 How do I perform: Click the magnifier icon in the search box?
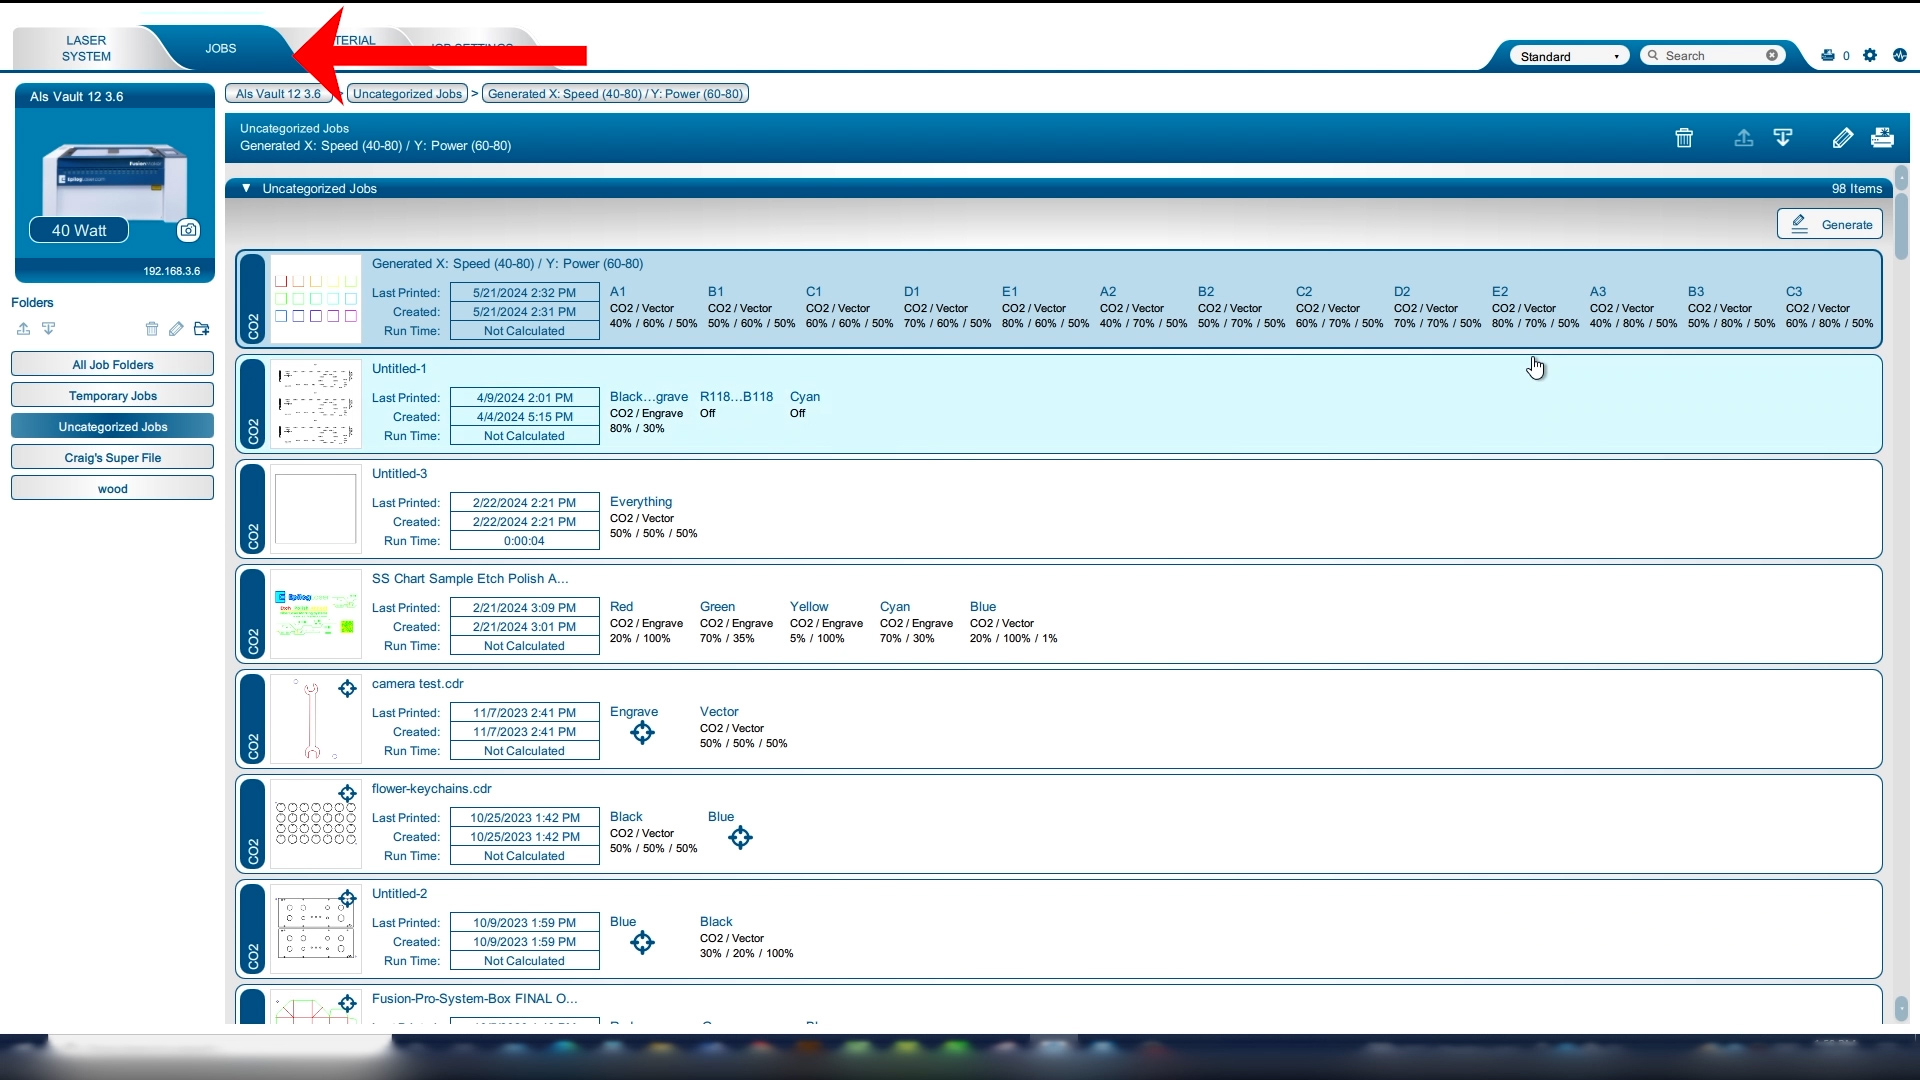point(1653,56)
